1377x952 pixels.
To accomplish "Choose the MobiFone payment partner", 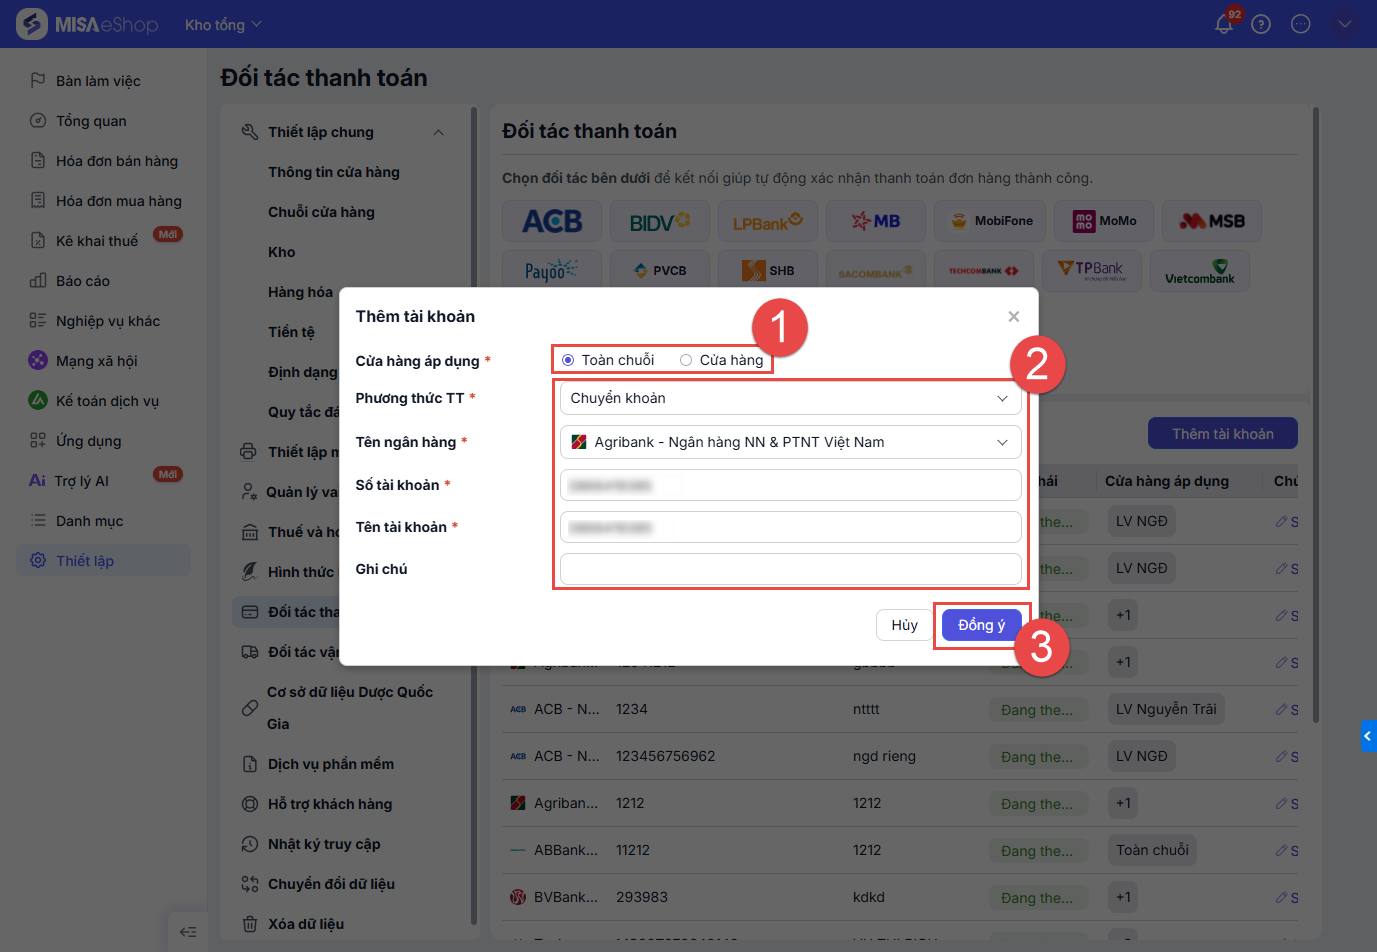I will [990, 221].
